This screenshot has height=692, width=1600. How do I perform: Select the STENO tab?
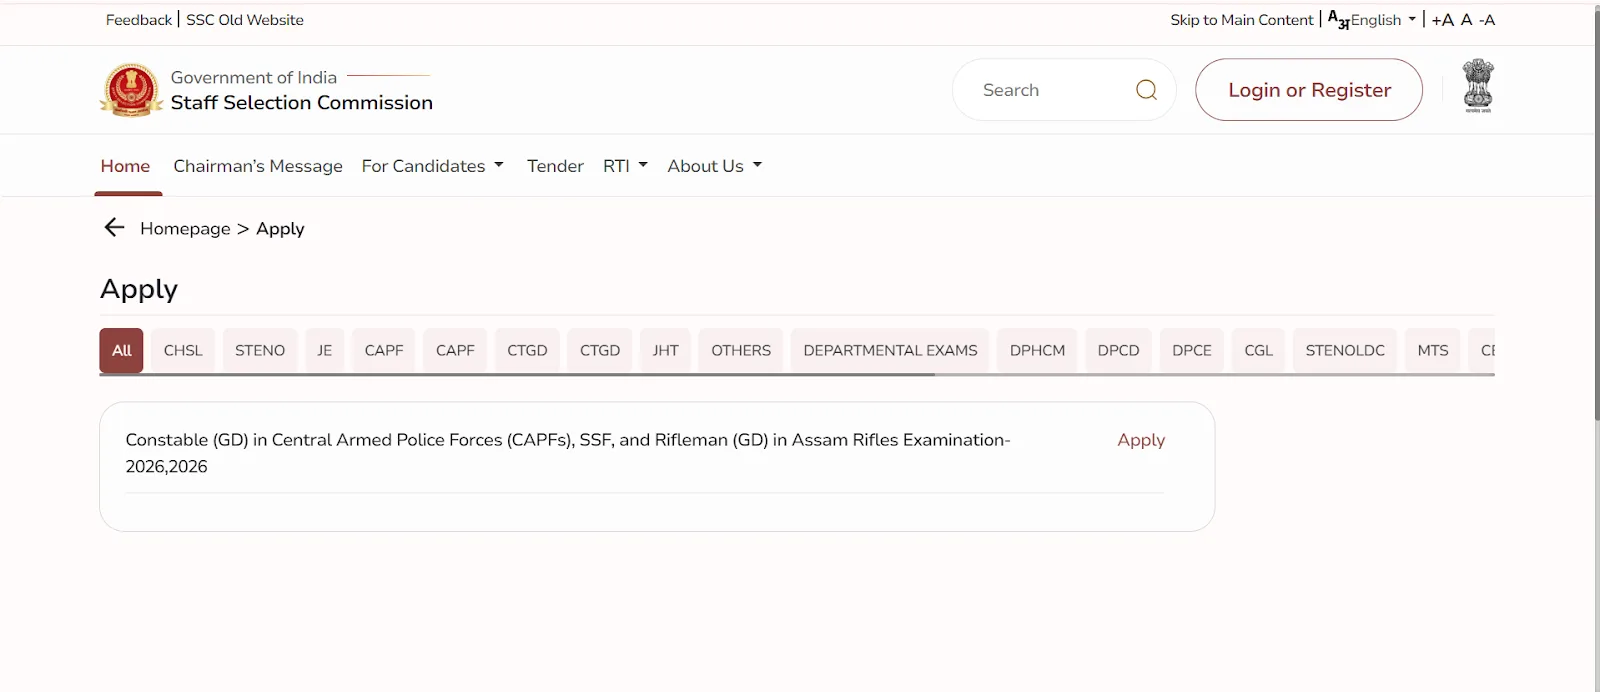click(260, 350)
